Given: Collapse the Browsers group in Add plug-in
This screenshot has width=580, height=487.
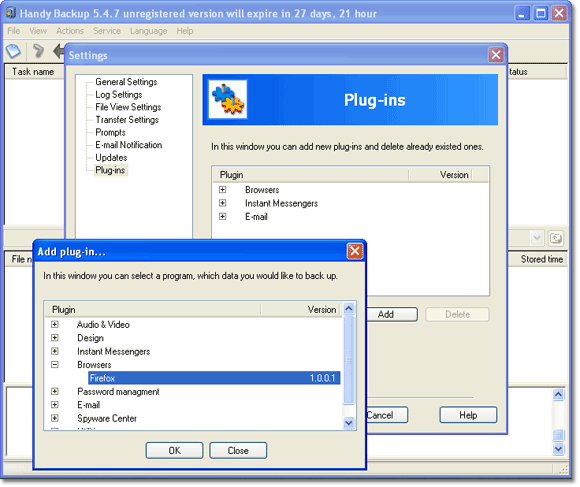Looking at the screenshot, I should pos(55,365).
